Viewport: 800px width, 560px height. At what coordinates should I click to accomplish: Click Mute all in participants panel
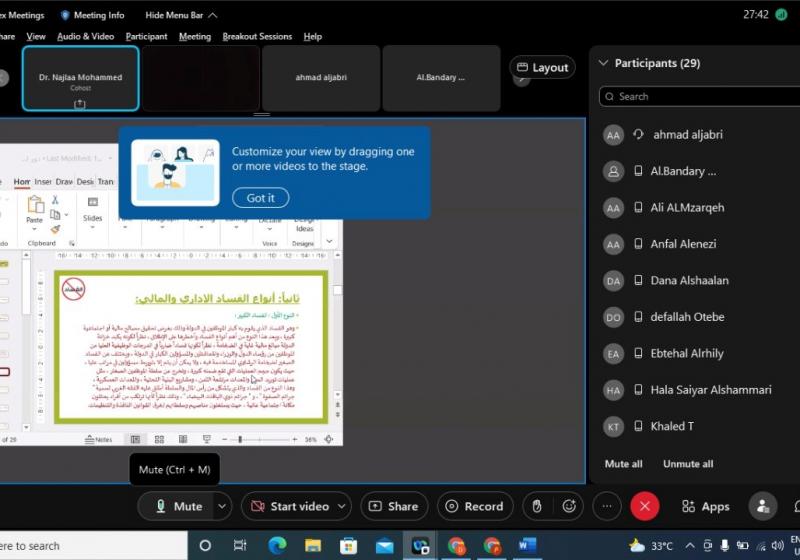624,464
